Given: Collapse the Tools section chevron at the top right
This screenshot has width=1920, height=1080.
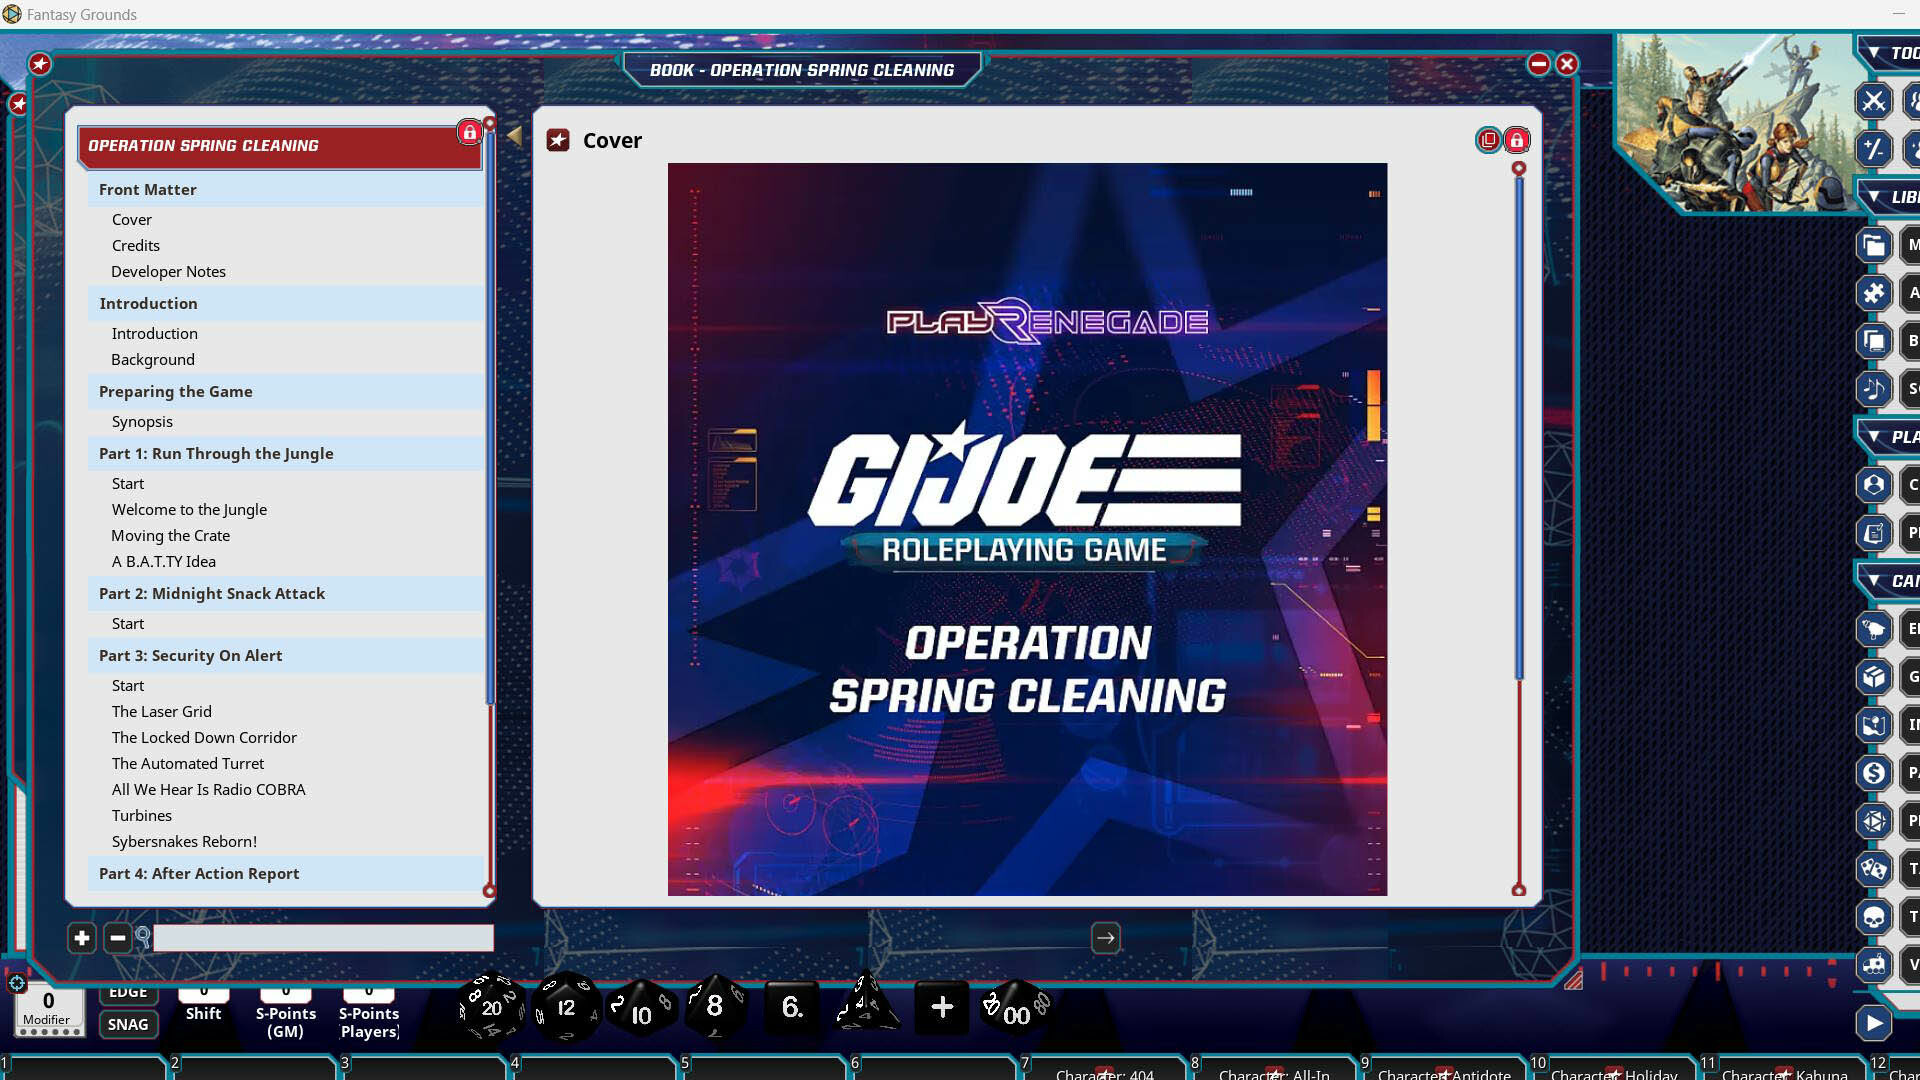Looking at the screenshot, I should point(1872,53).
